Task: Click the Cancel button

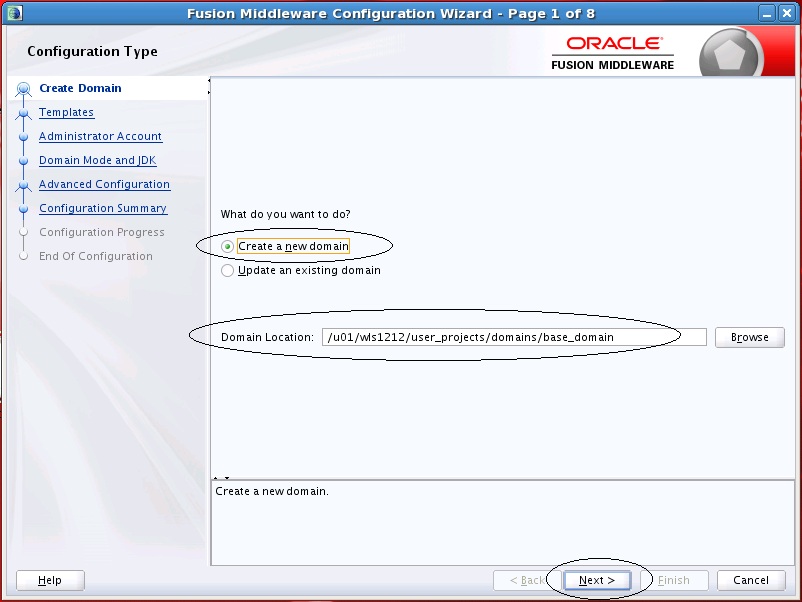Action: pos(751,580)
